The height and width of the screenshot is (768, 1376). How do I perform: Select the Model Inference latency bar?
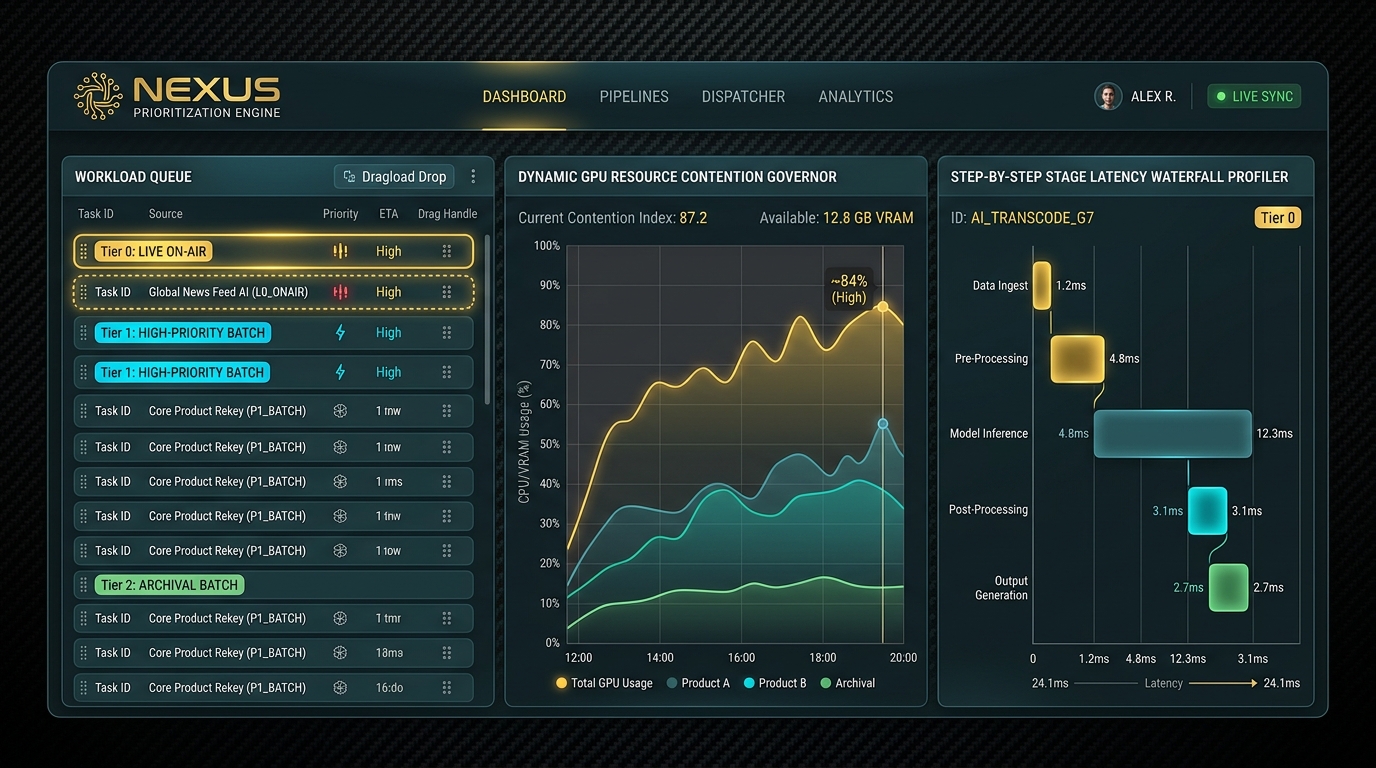point(1172,433)
